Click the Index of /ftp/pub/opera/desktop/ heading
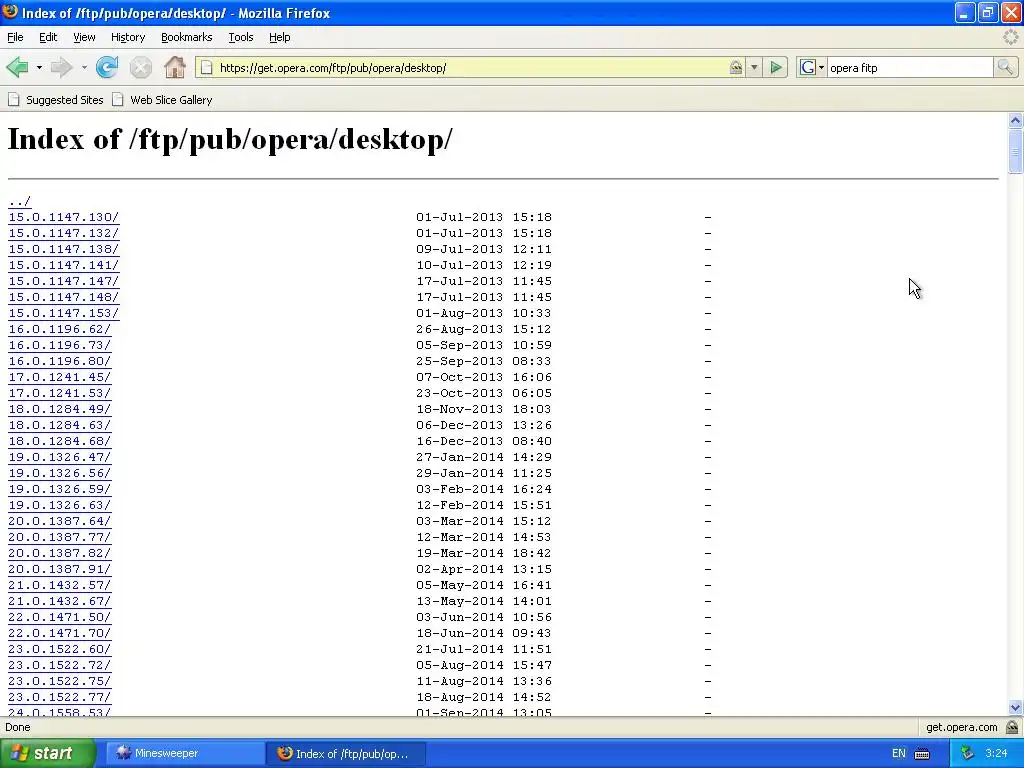Screen dimensions: 1024x768 [229, 139]
